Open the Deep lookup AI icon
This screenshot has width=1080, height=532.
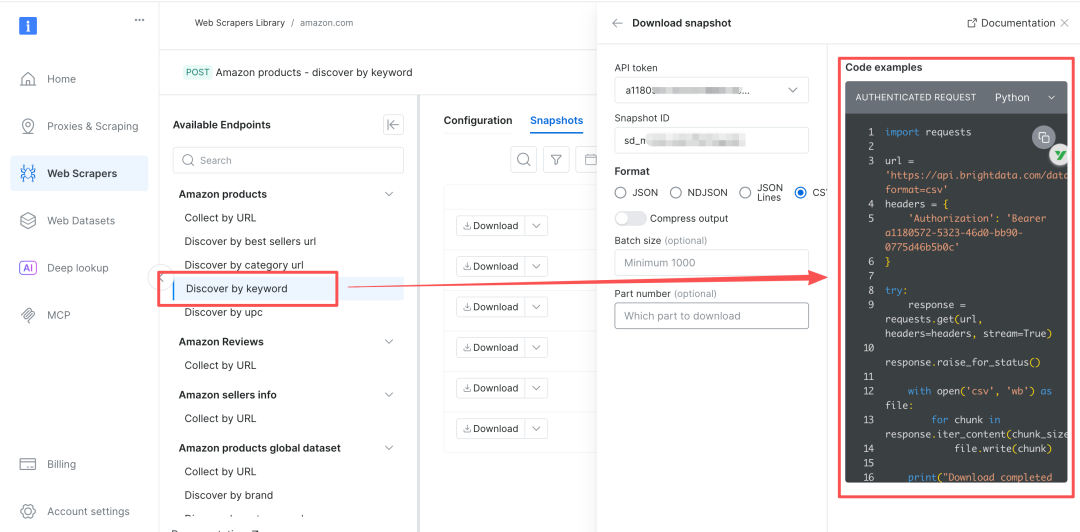pyautogui.click(x=28, y=268)
